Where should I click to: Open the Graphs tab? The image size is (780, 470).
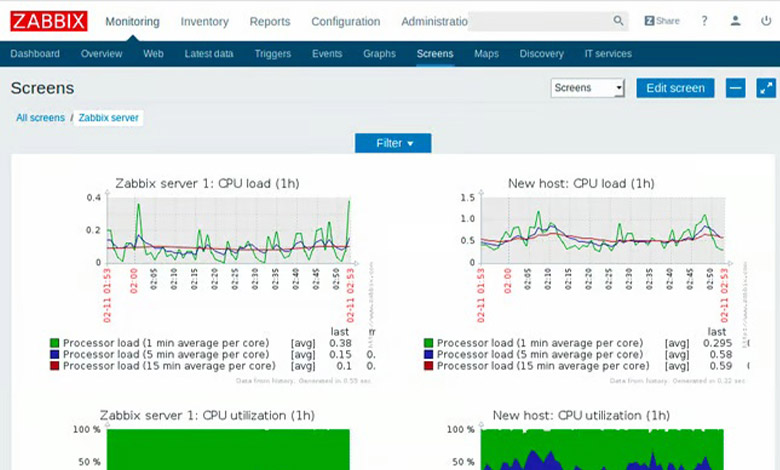click(379, 54)
